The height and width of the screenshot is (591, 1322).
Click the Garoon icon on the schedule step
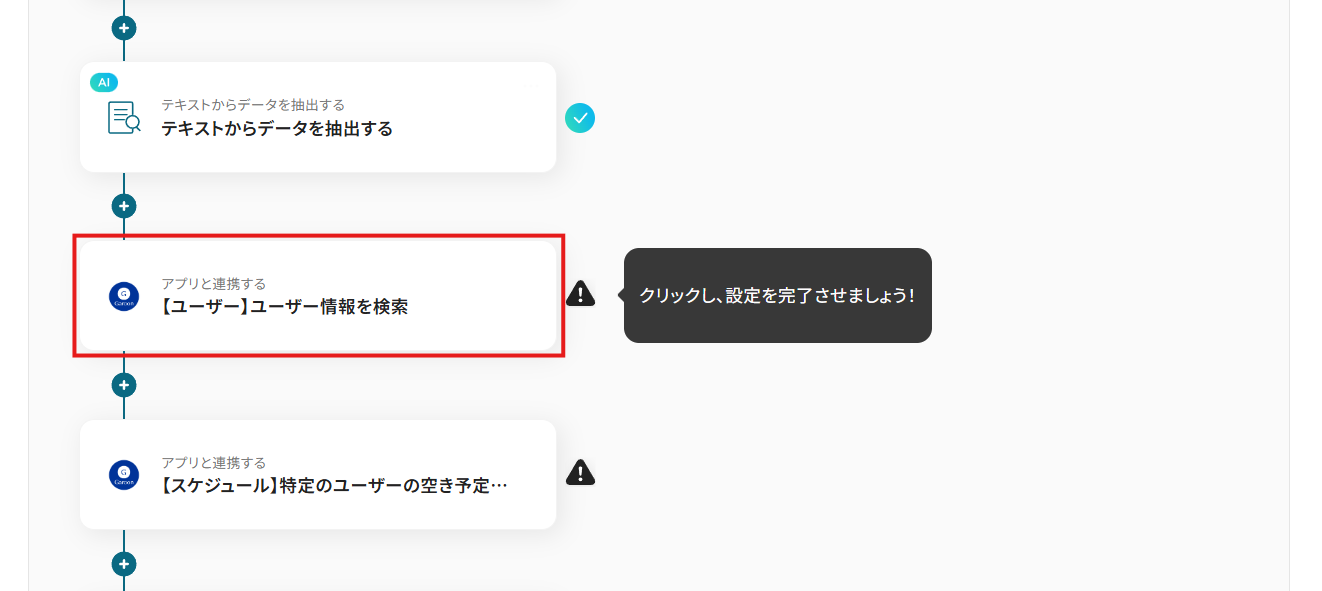[124, 475]
